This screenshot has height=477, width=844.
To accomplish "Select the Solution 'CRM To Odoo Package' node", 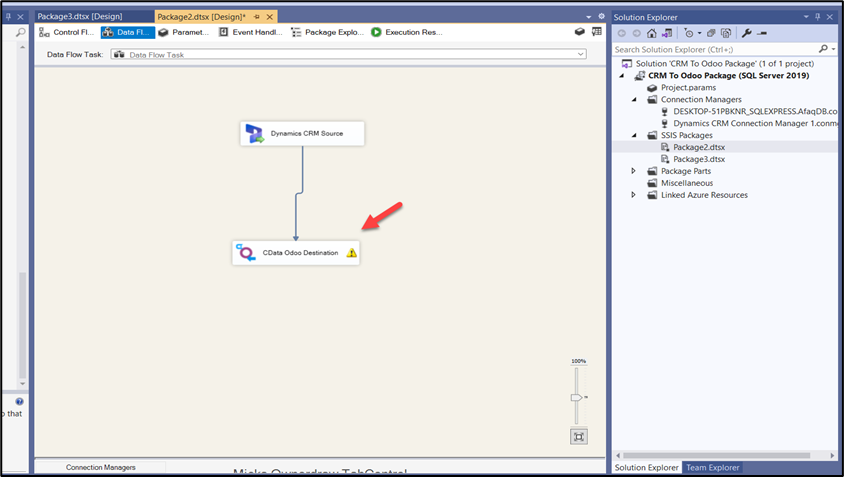I will point(725,64).
